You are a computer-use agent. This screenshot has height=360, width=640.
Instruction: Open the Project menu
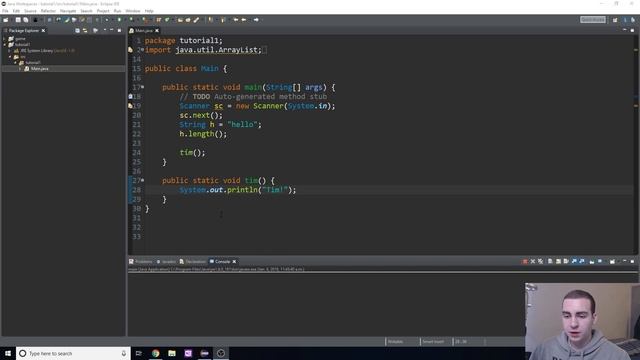pos(103,11)
